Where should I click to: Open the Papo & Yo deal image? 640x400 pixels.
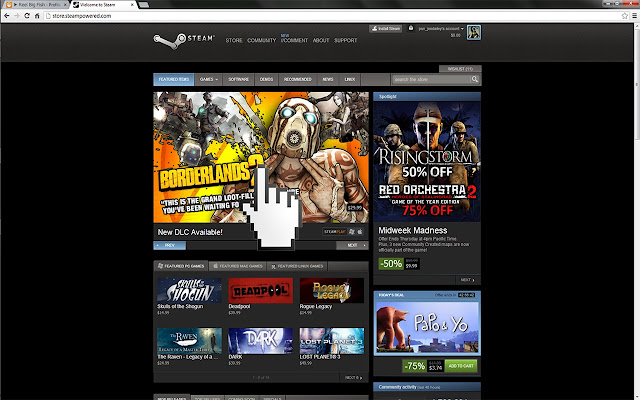427,327
